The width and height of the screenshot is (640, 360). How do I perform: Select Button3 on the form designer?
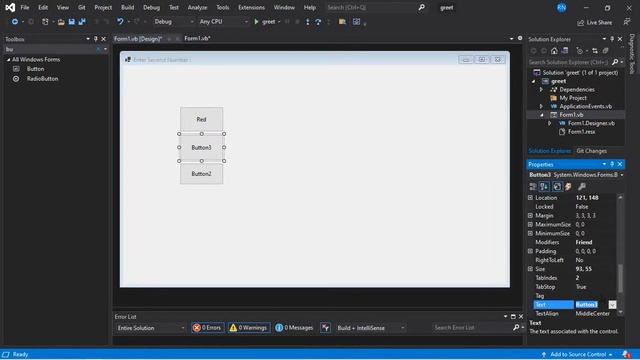(x=202, y=147)
